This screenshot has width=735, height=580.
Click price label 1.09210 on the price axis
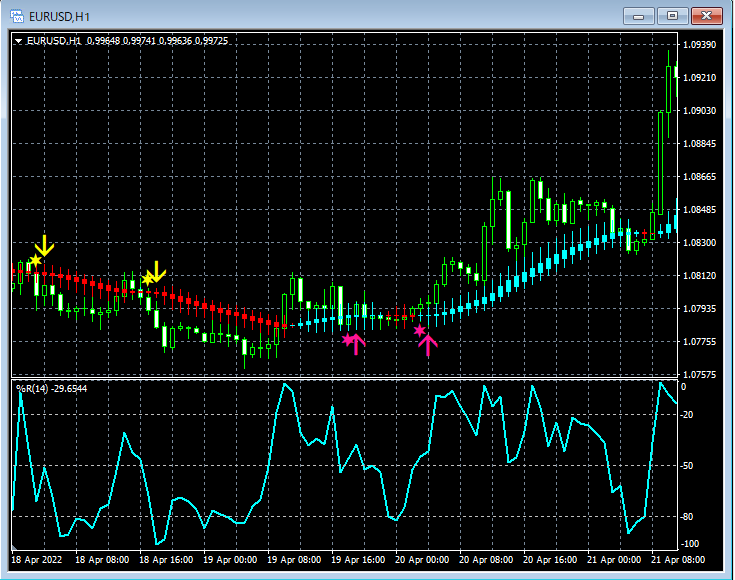pyautogui.click(x=700, y=77)
